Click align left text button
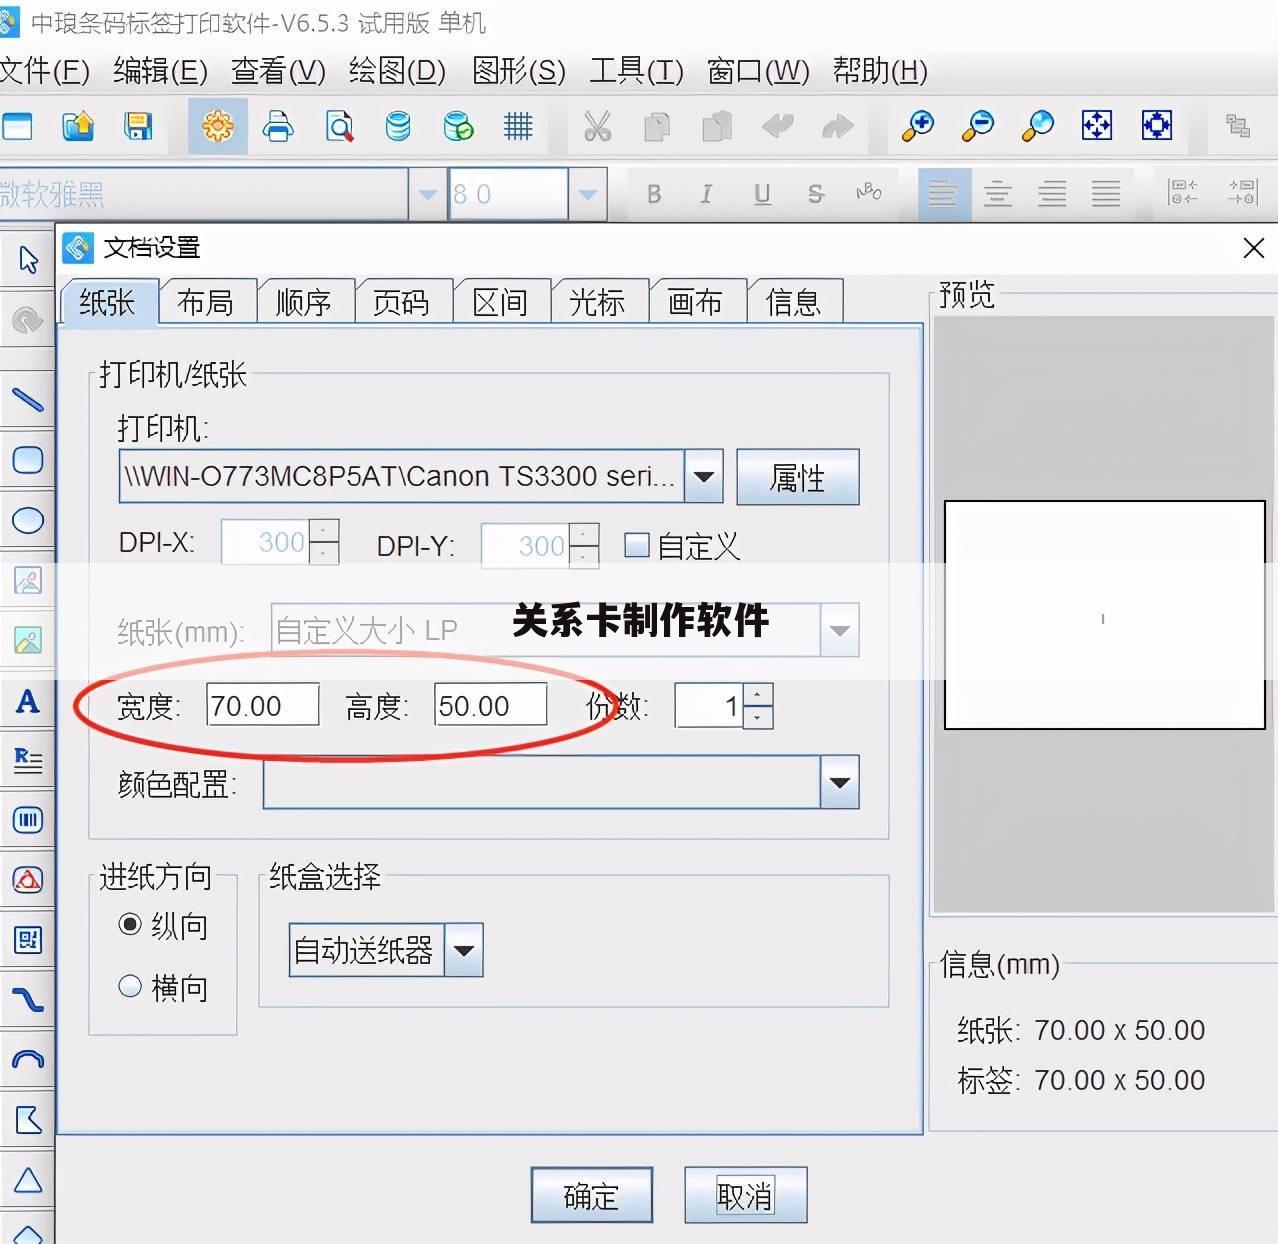Screen dimensions: 1278x1244 point(943,194)
